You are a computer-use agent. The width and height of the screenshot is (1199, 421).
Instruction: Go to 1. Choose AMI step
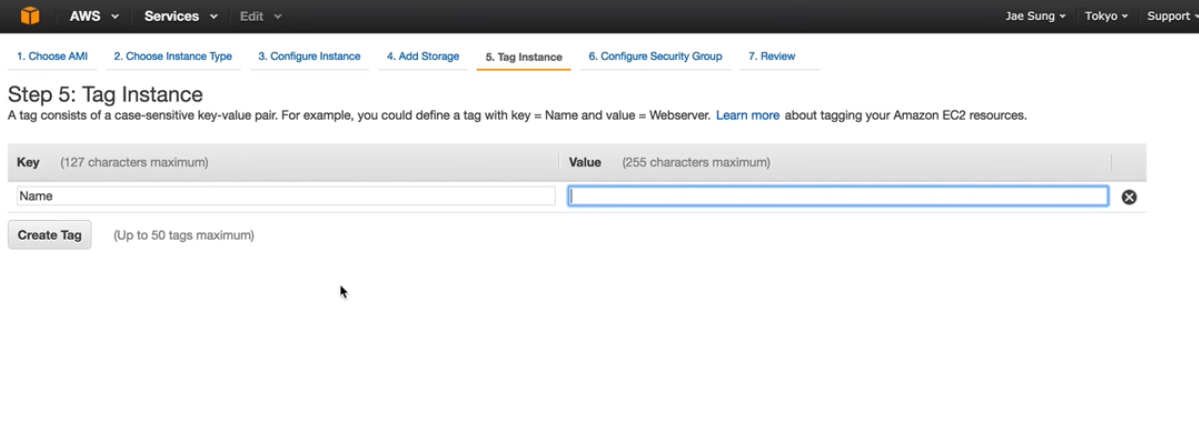point(52,57)
